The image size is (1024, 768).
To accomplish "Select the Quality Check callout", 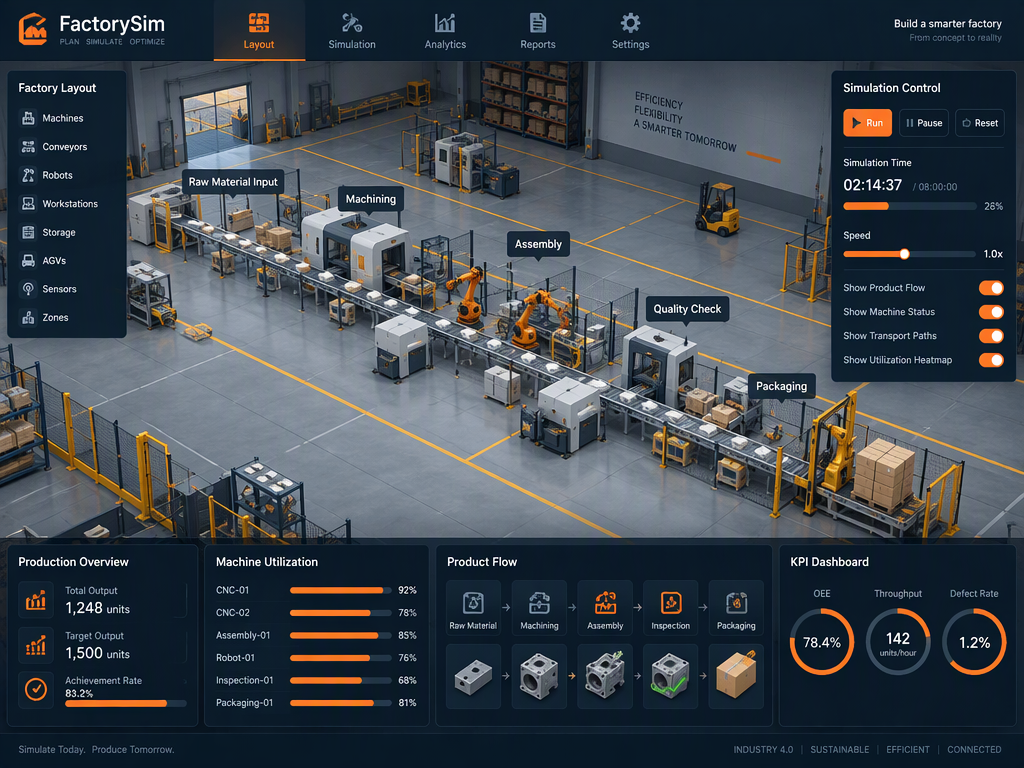I will [687, 309].
